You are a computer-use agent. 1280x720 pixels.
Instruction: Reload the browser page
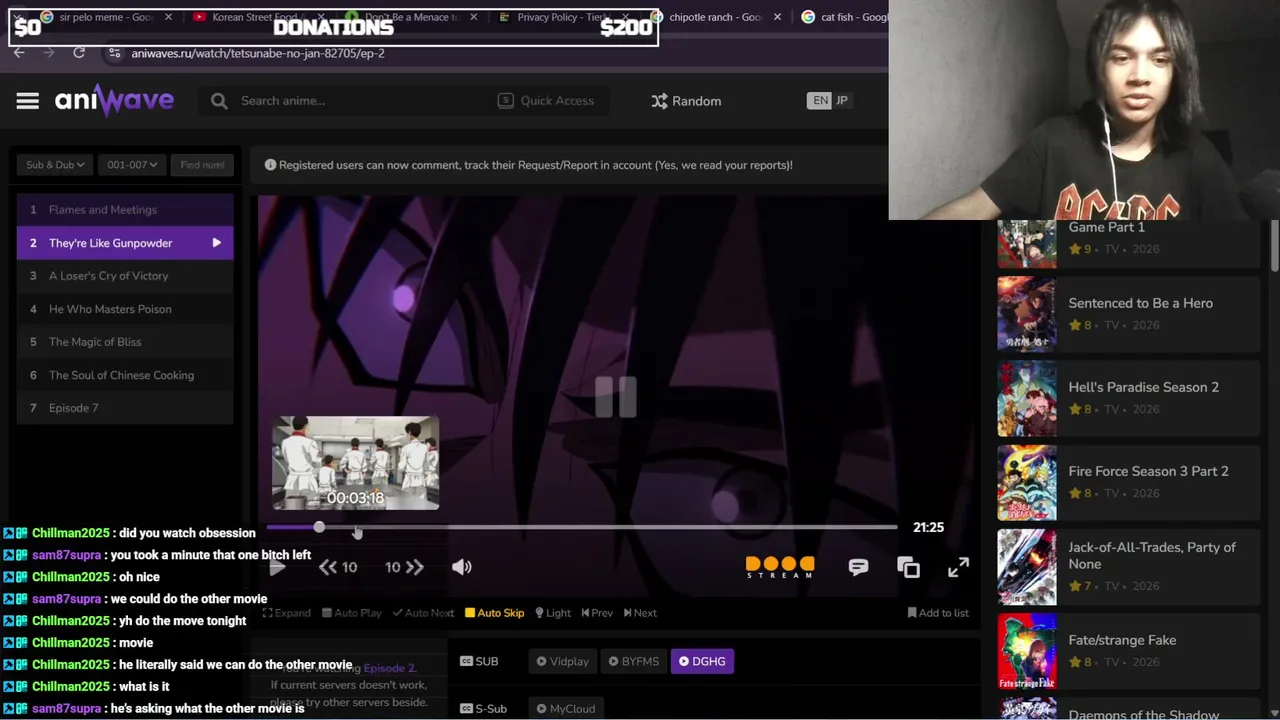tap(79, 53)
